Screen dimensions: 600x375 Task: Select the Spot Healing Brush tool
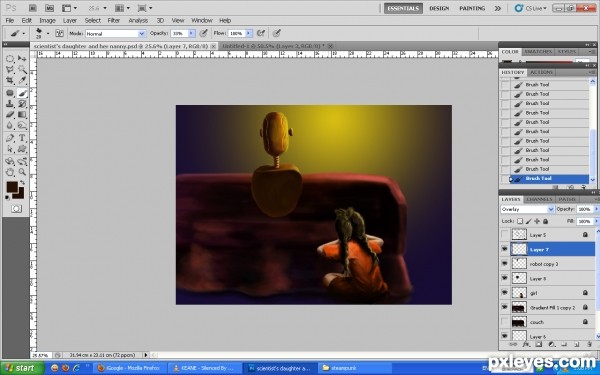coord(10,93)
